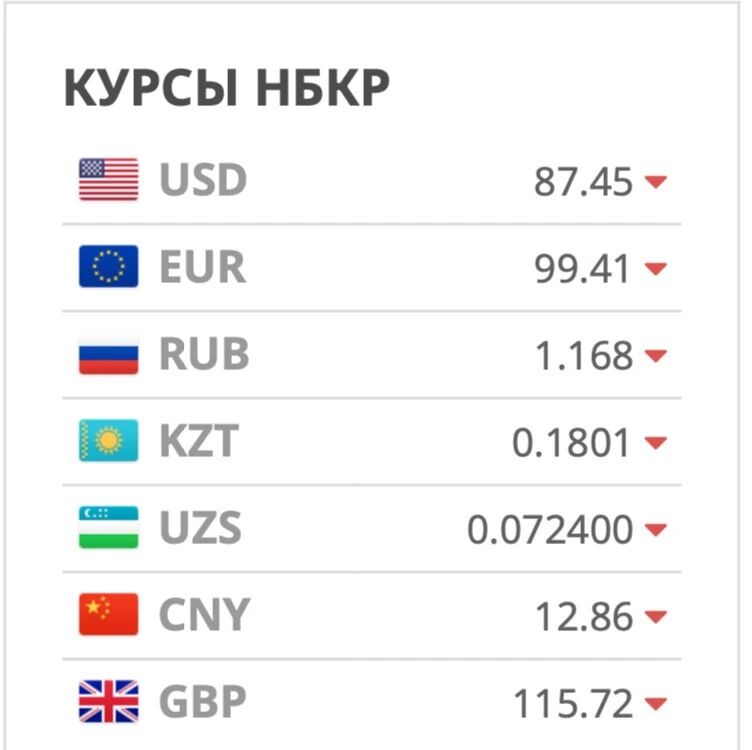Open the EUR currency label
Screen dimensions: 752x750
[202, 267]
